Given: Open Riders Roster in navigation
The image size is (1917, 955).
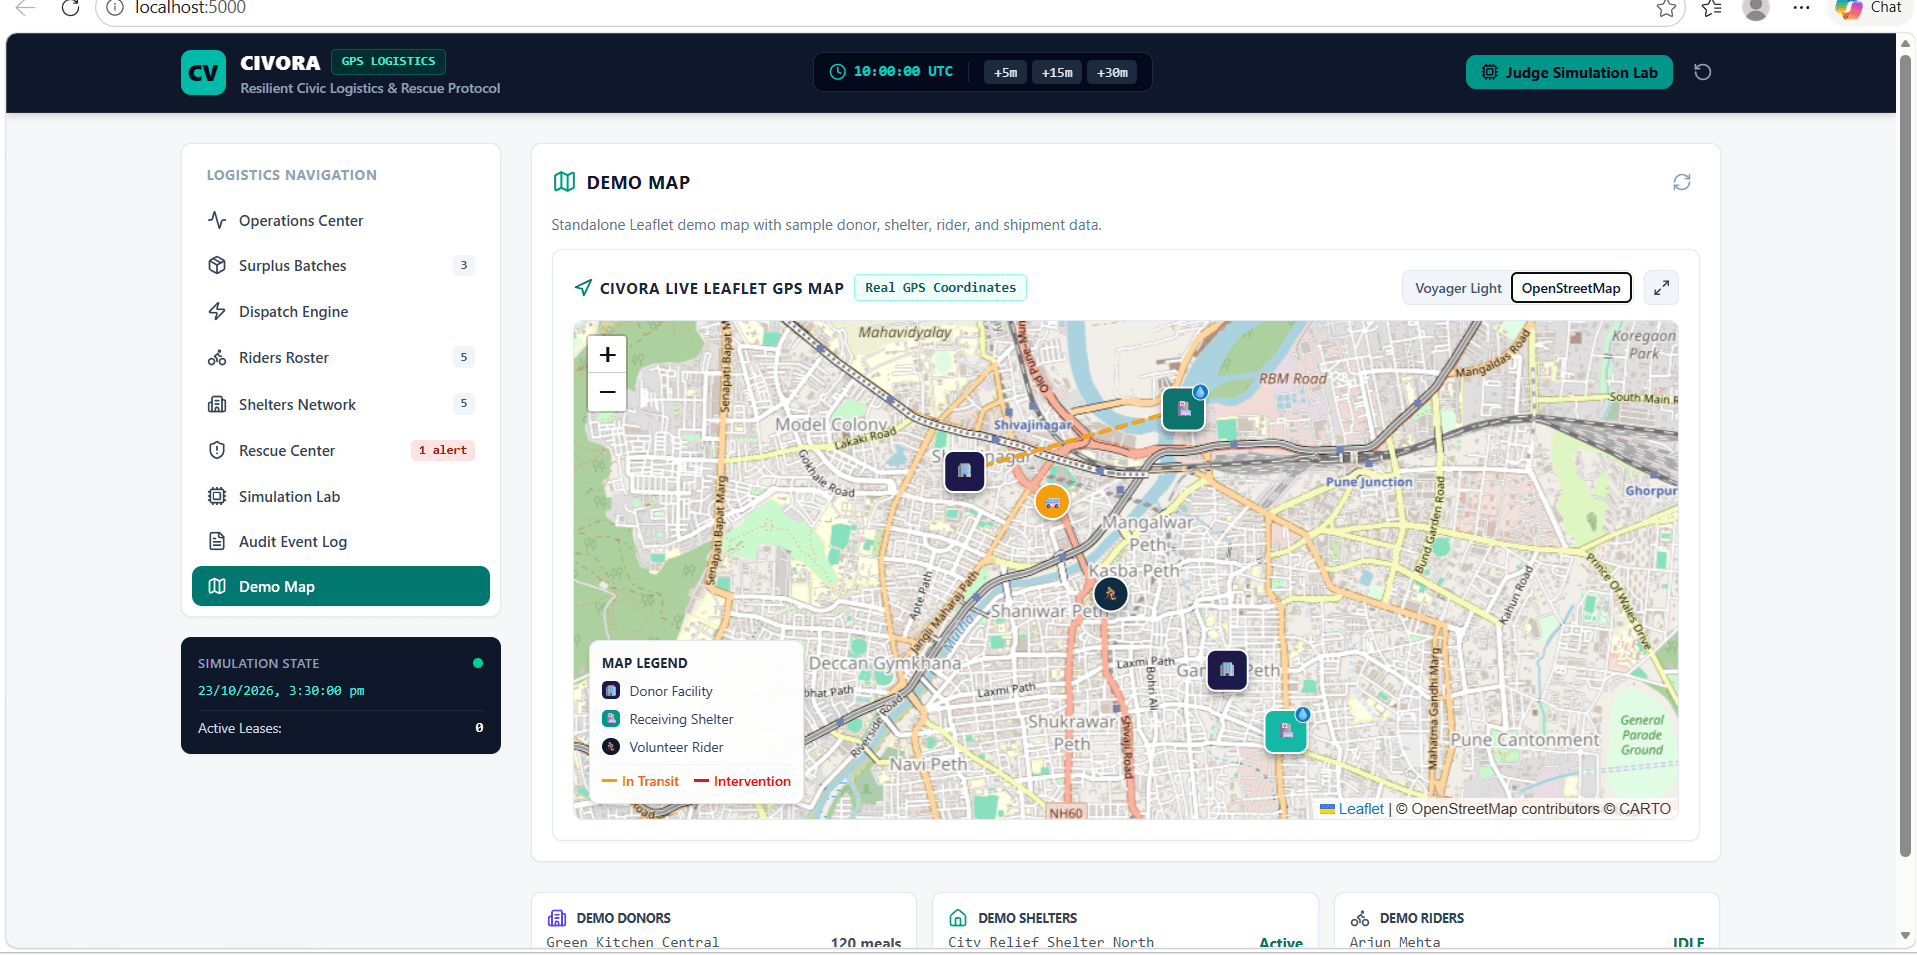Looking at the screenshot, I should tap(340, 357).
